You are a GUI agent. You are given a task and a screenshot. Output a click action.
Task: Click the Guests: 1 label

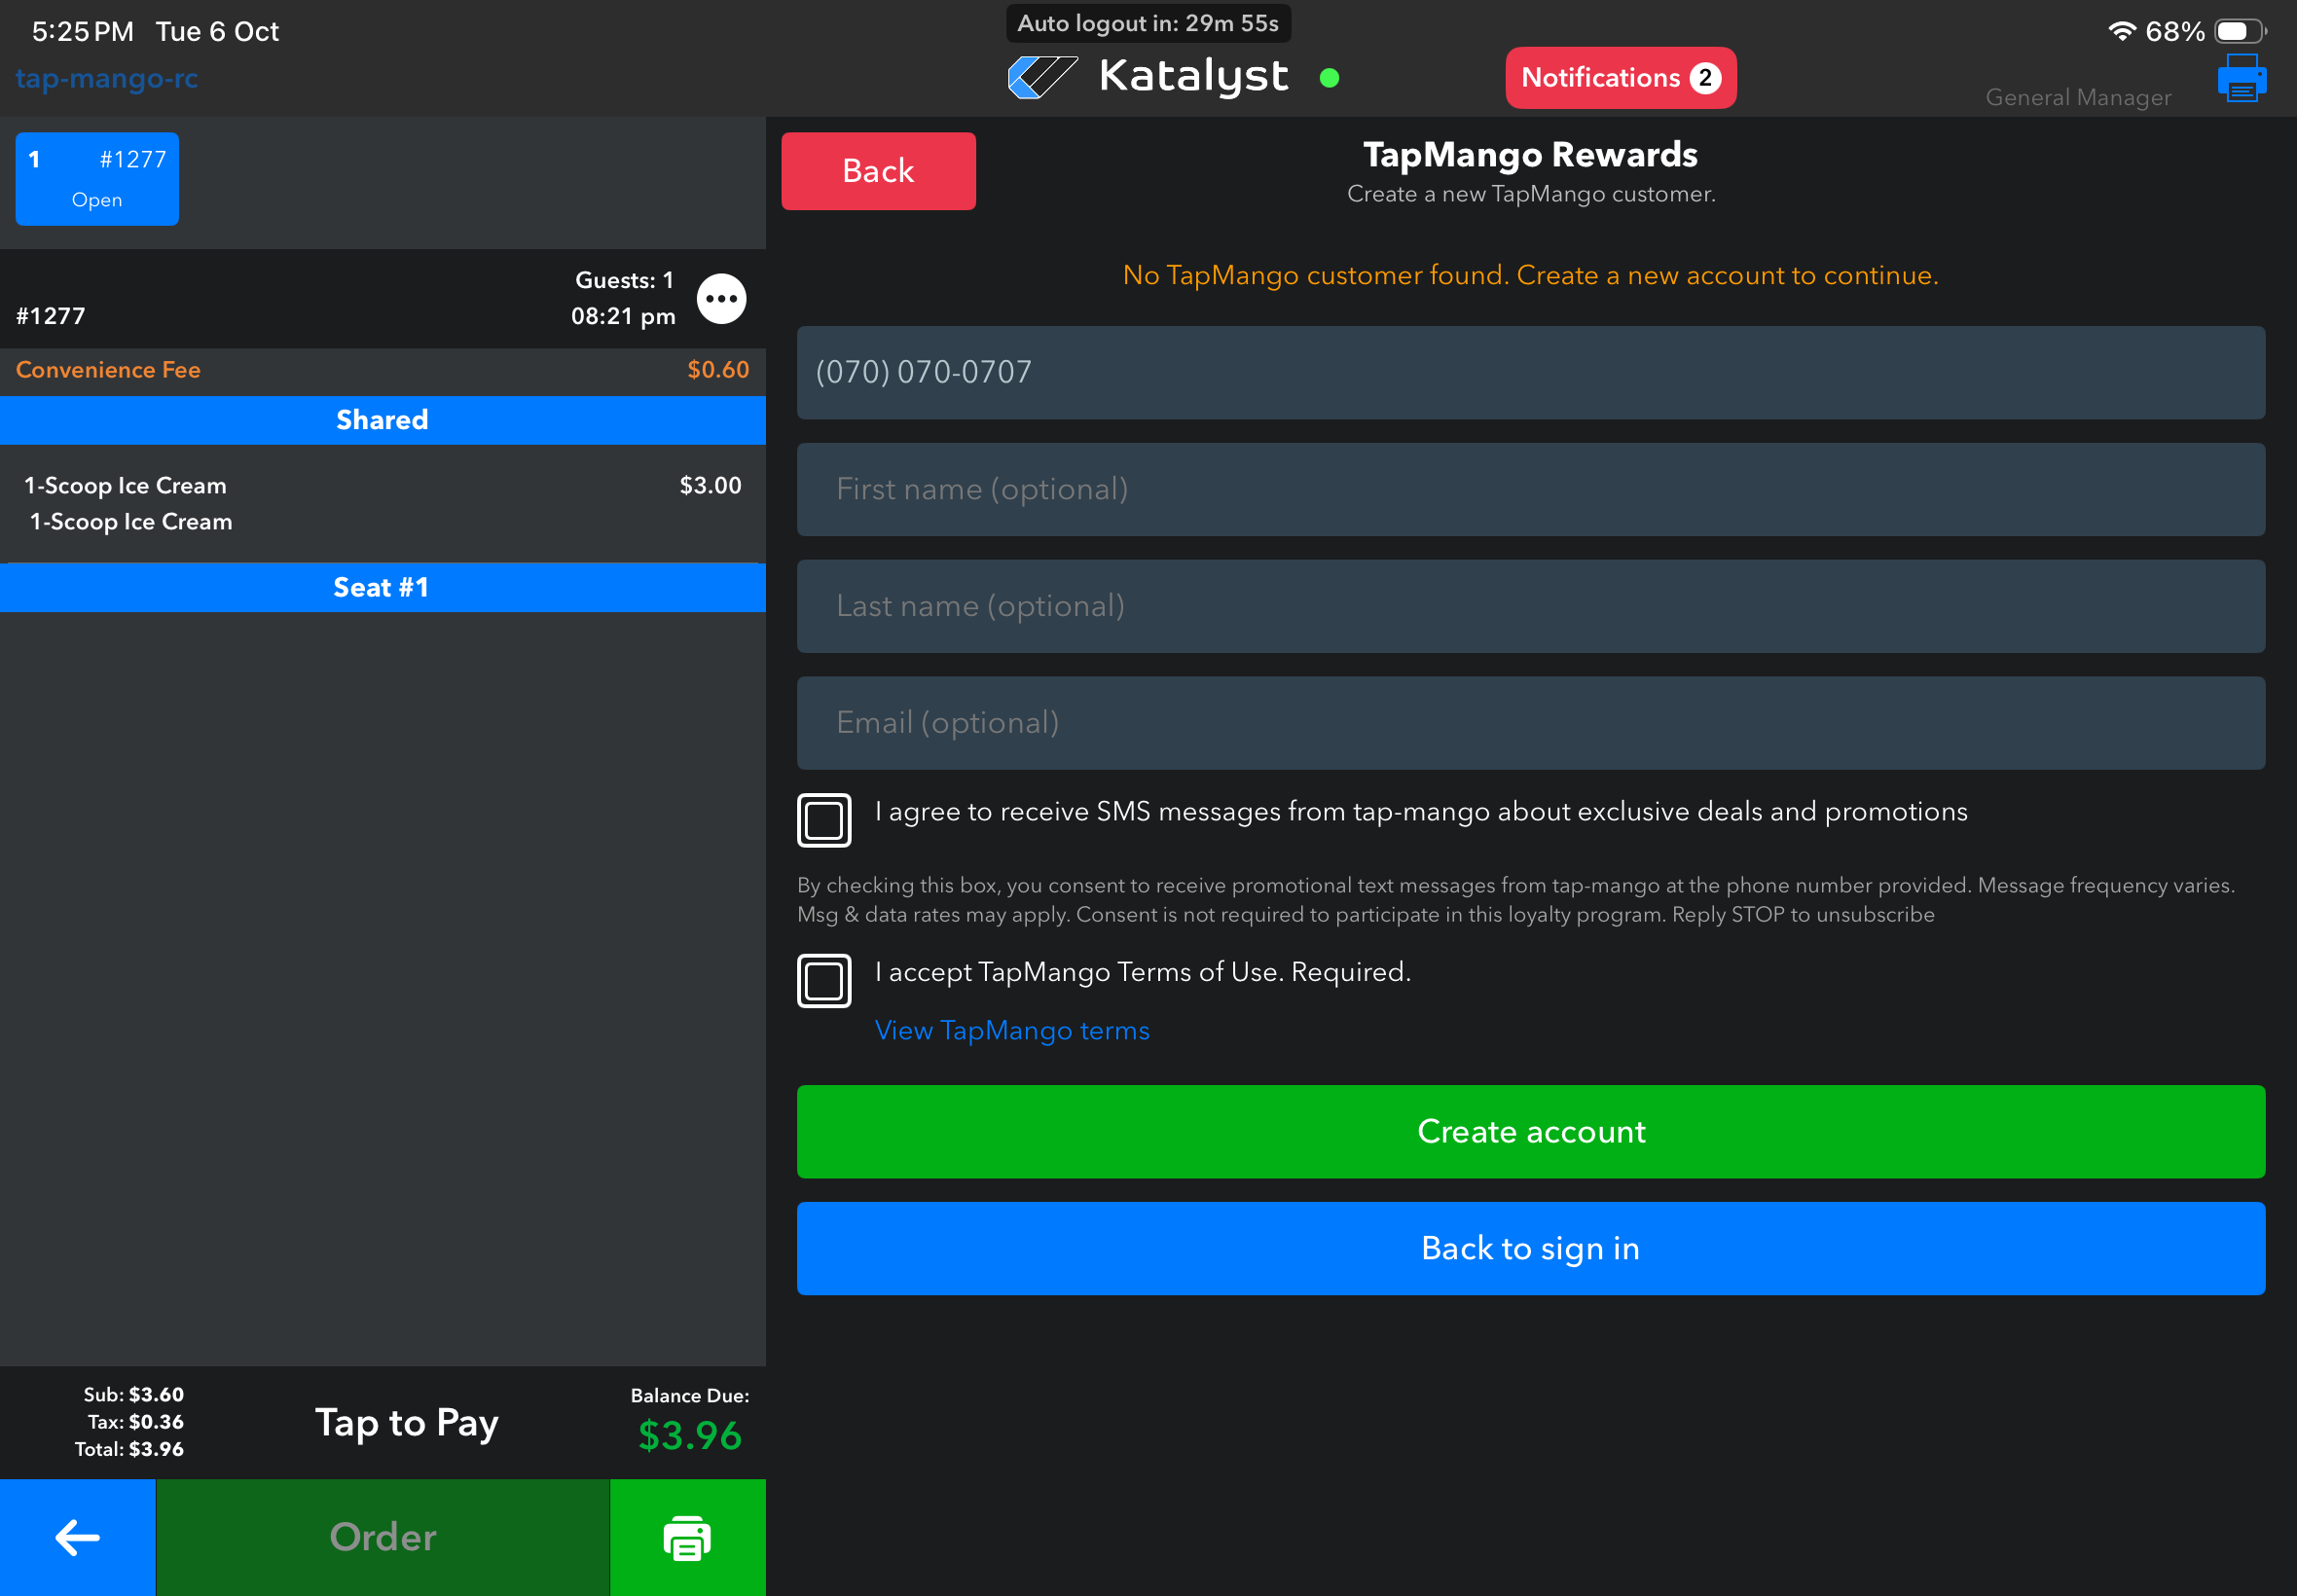(624, 280)
